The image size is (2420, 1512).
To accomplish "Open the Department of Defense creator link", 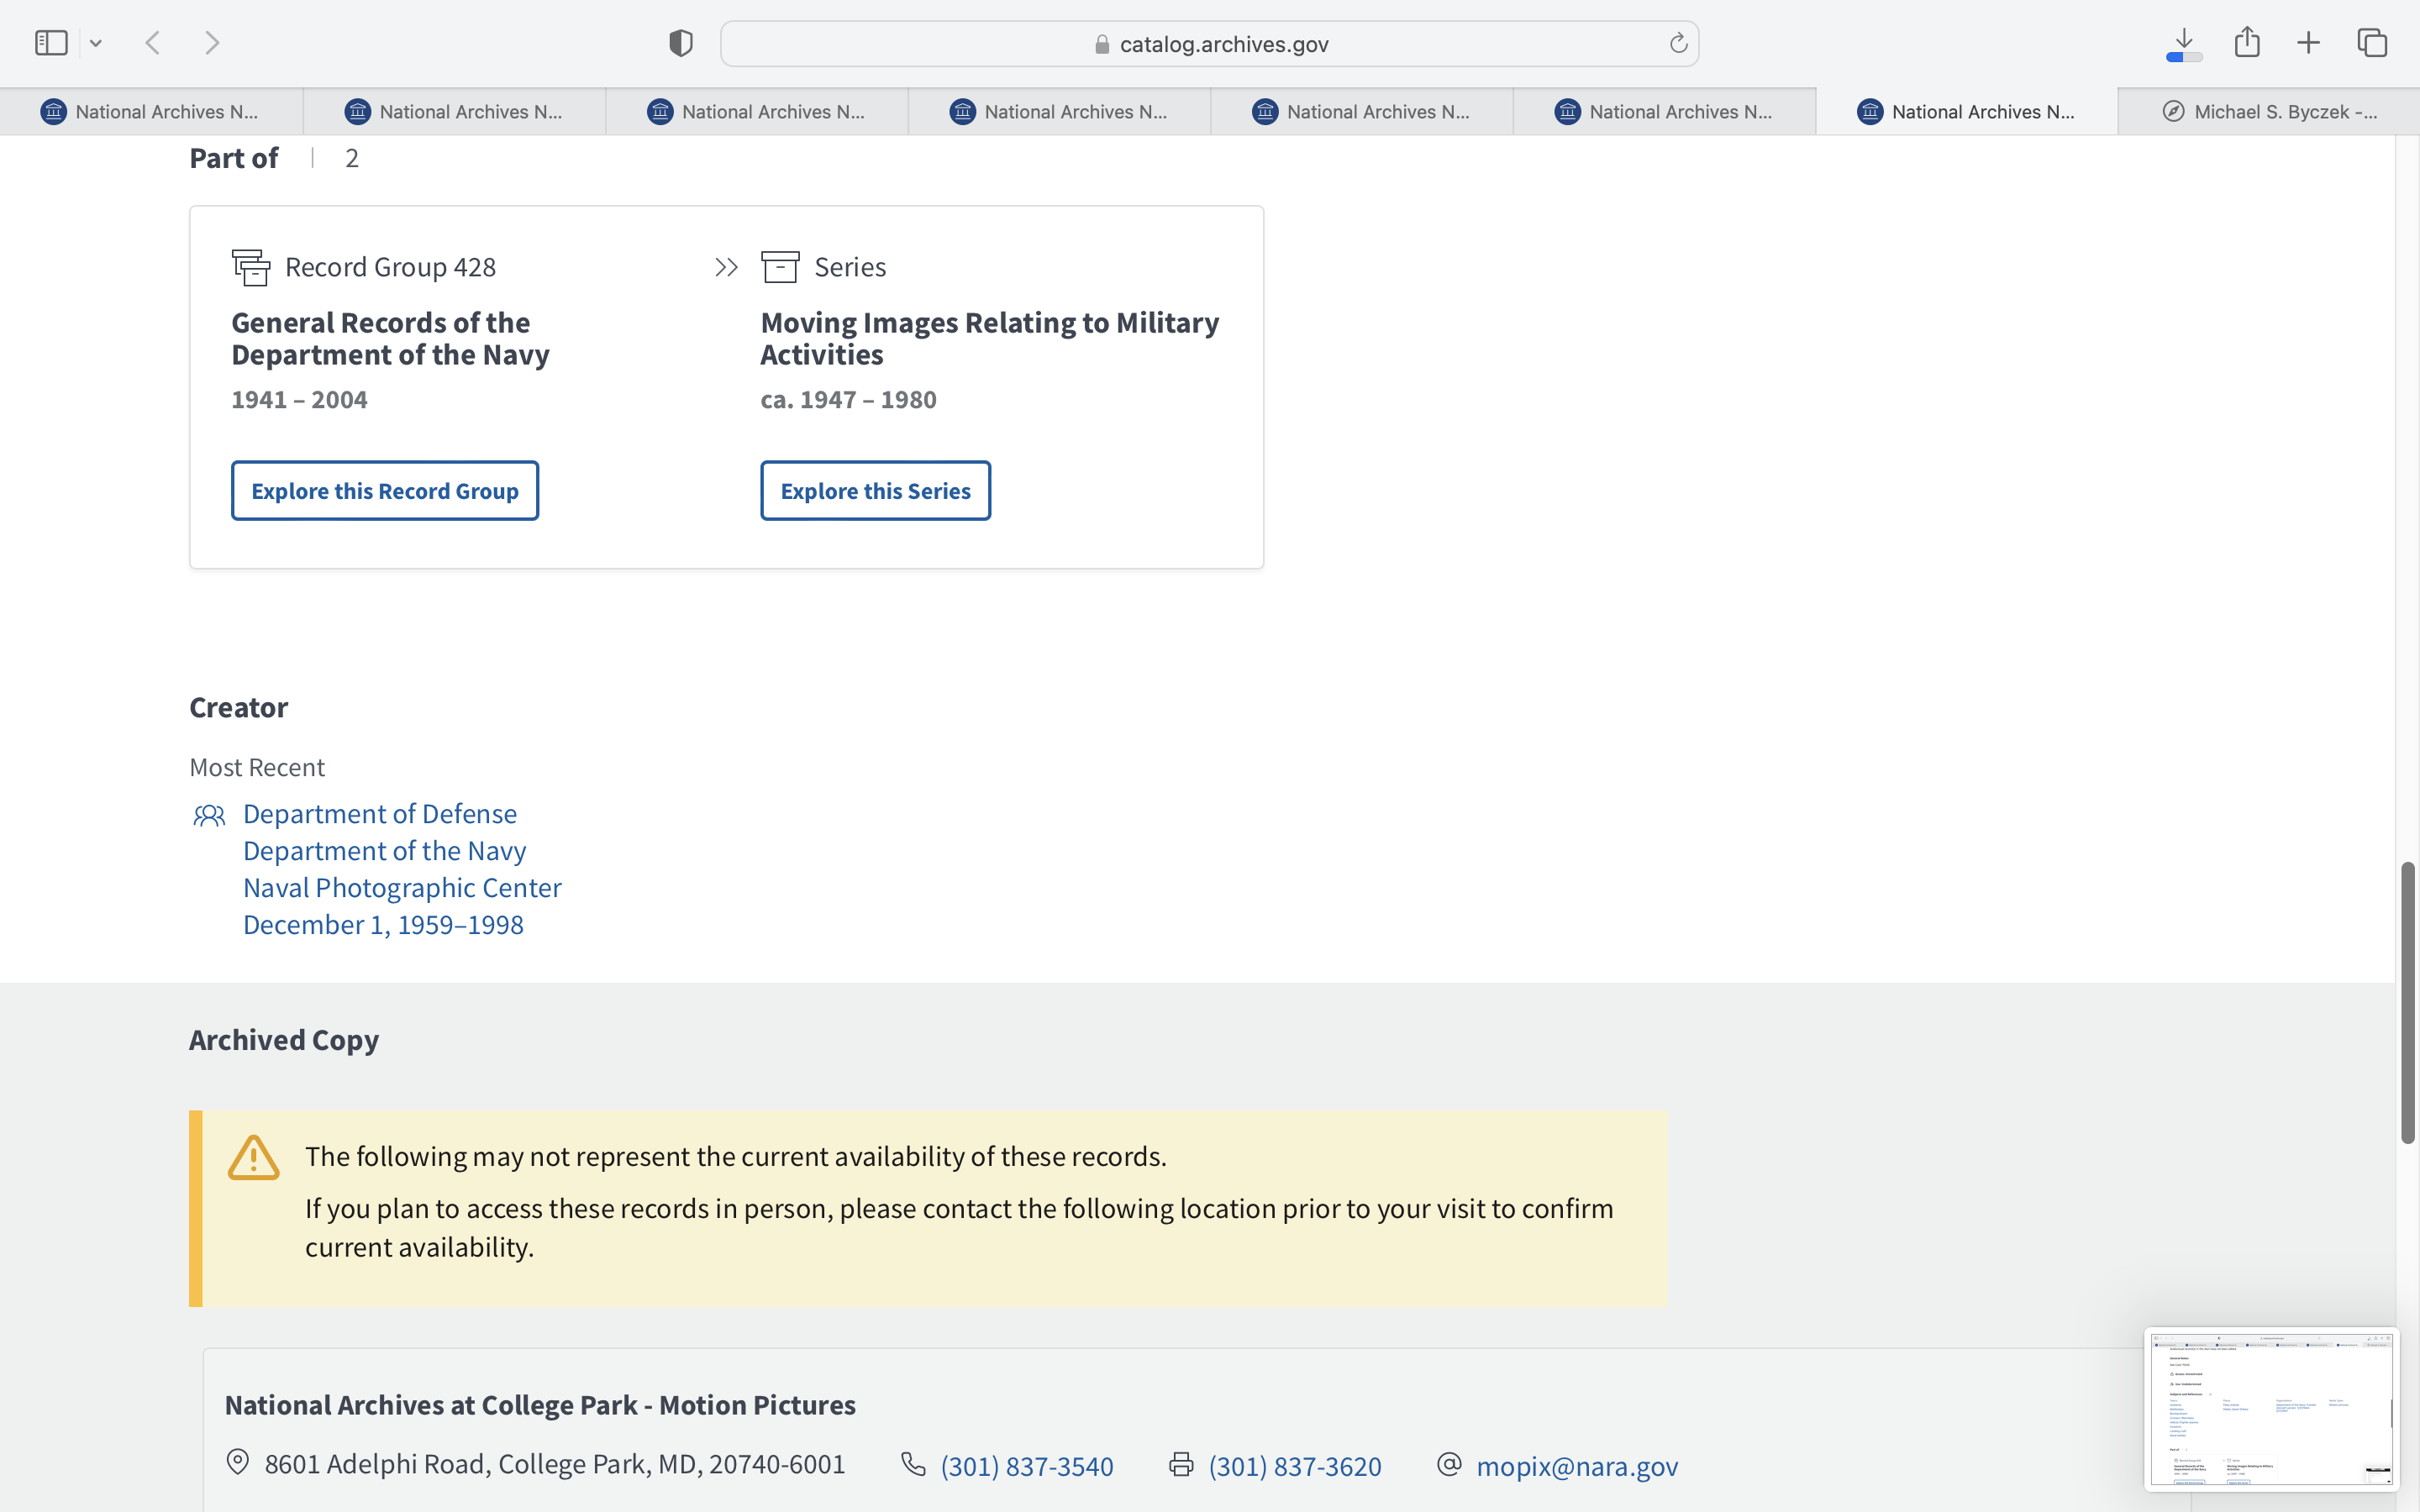I will click(380, 814).
